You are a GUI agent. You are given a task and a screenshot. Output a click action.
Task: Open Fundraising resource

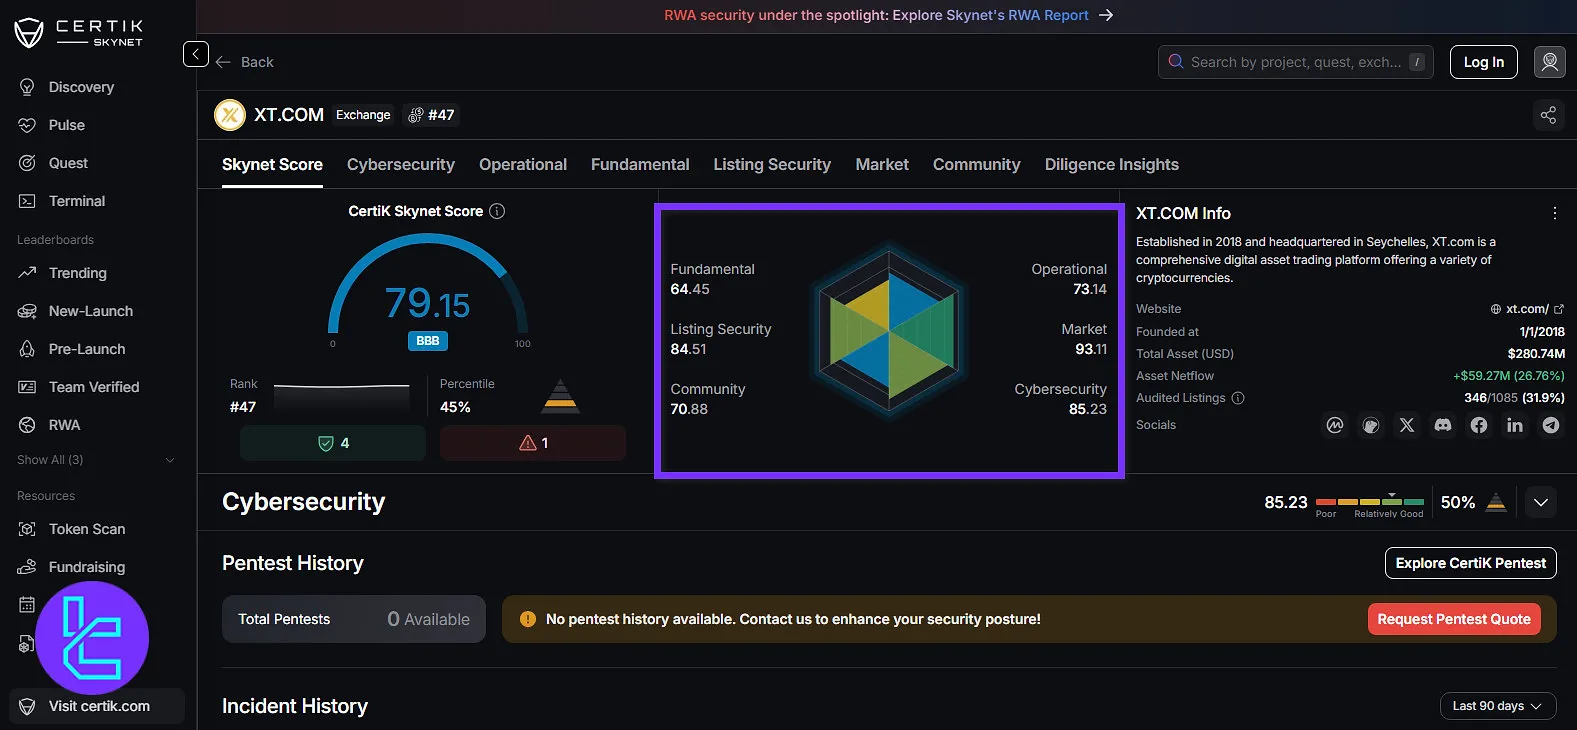coord(72,567)
